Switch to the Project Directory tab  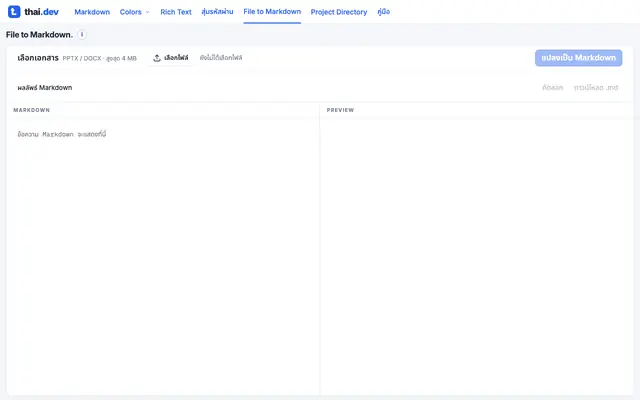click(339, 12)
